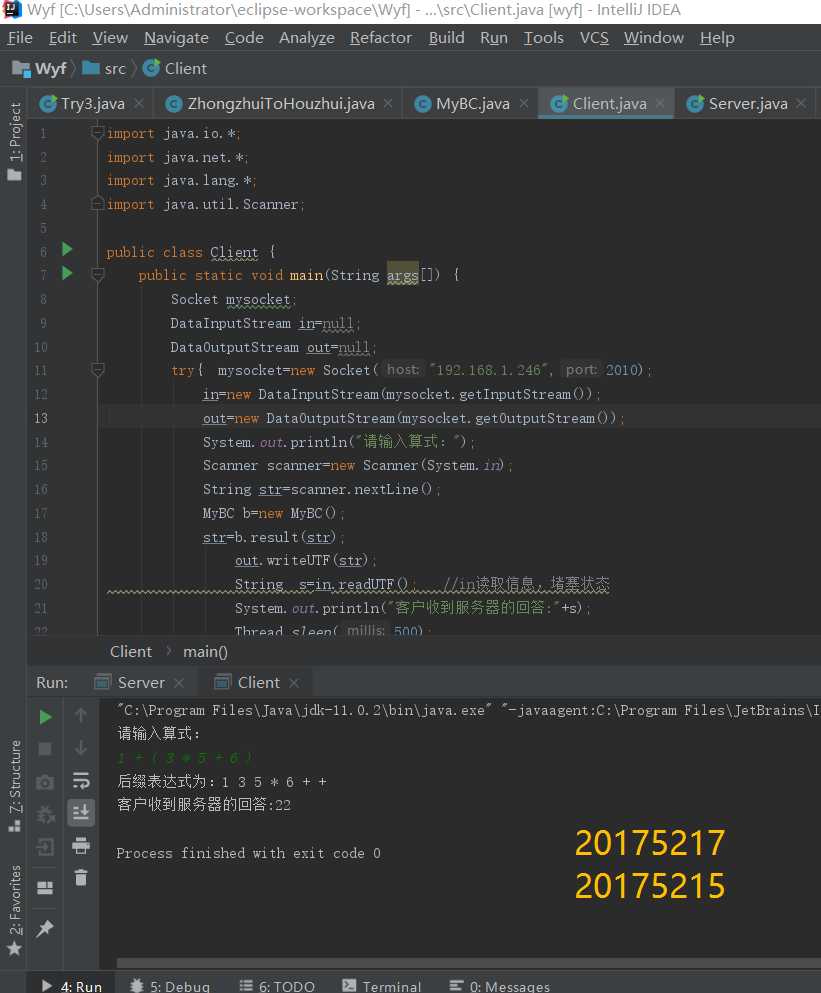Viewport: 821px width, 993px height.
Task: Click the exit icon in Run panel
Action: tap(45, 847)
